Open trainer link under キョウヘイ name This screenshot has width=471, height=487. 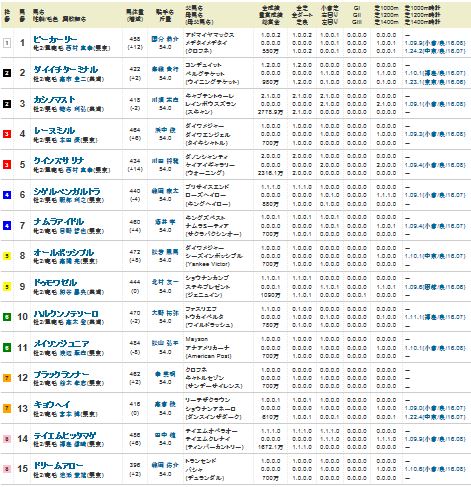coord(70,414)
